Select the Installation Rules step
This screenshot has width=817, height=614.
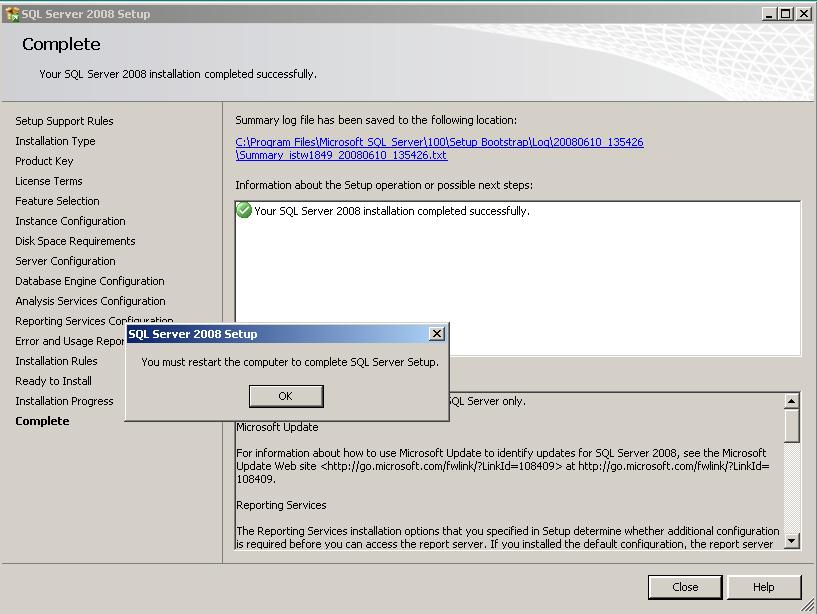56,361
